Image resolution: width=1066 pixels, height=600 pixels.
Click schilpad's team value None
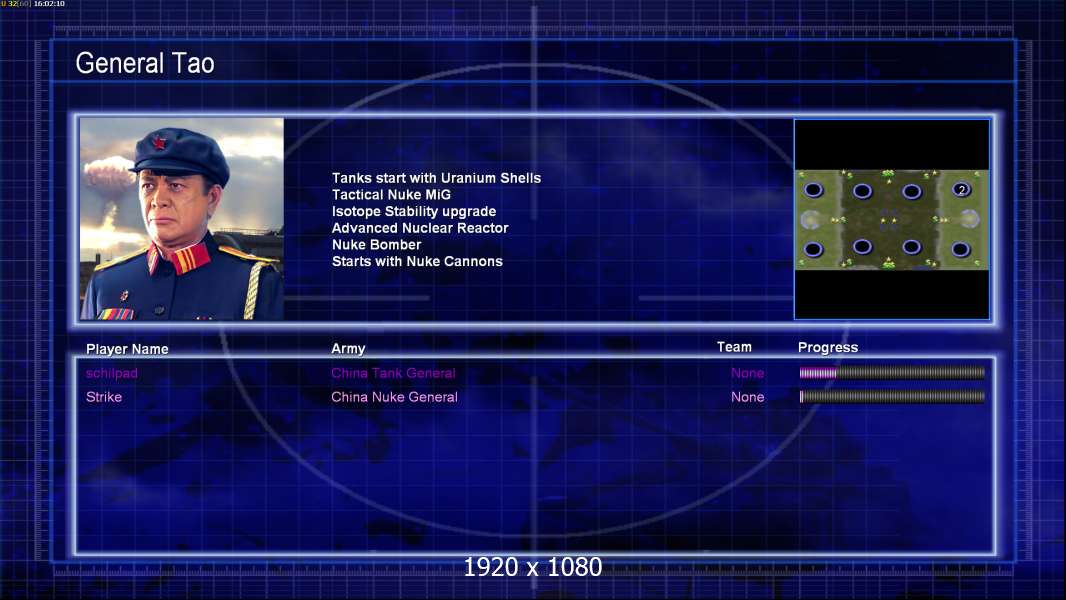point(747,373)
